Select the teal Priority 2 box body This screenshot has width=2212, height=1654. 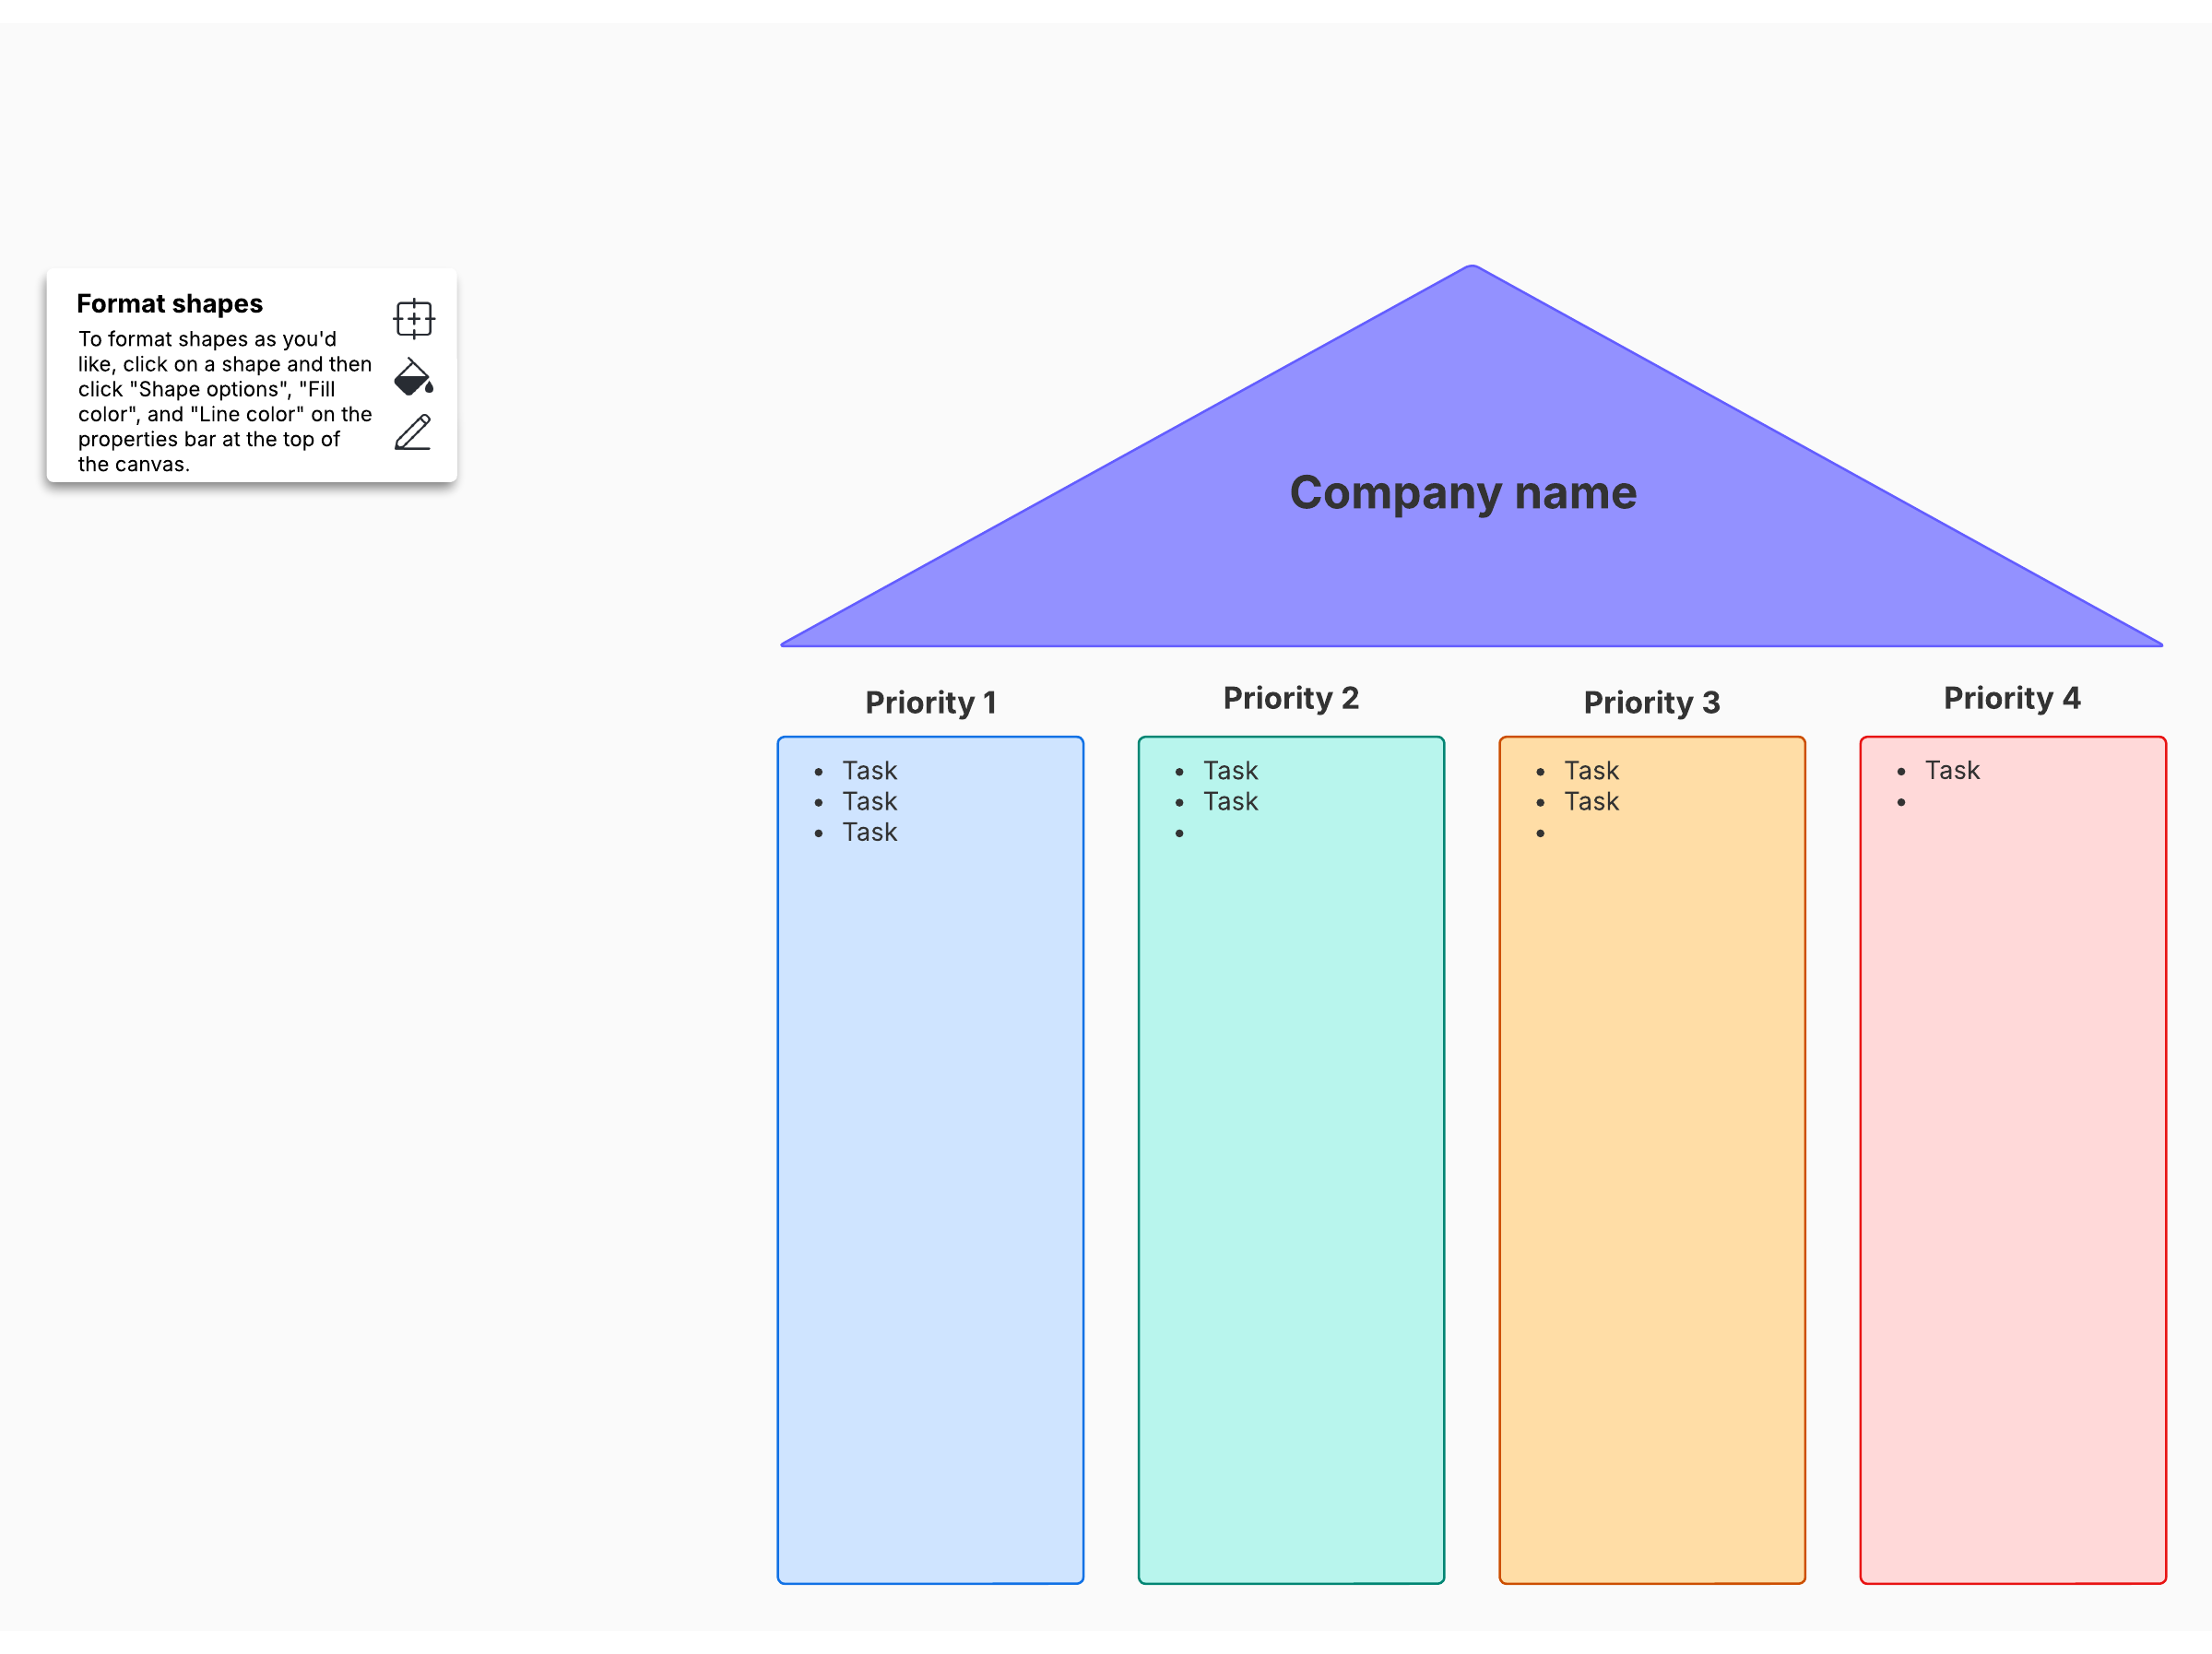[x=1290, y=1200]
